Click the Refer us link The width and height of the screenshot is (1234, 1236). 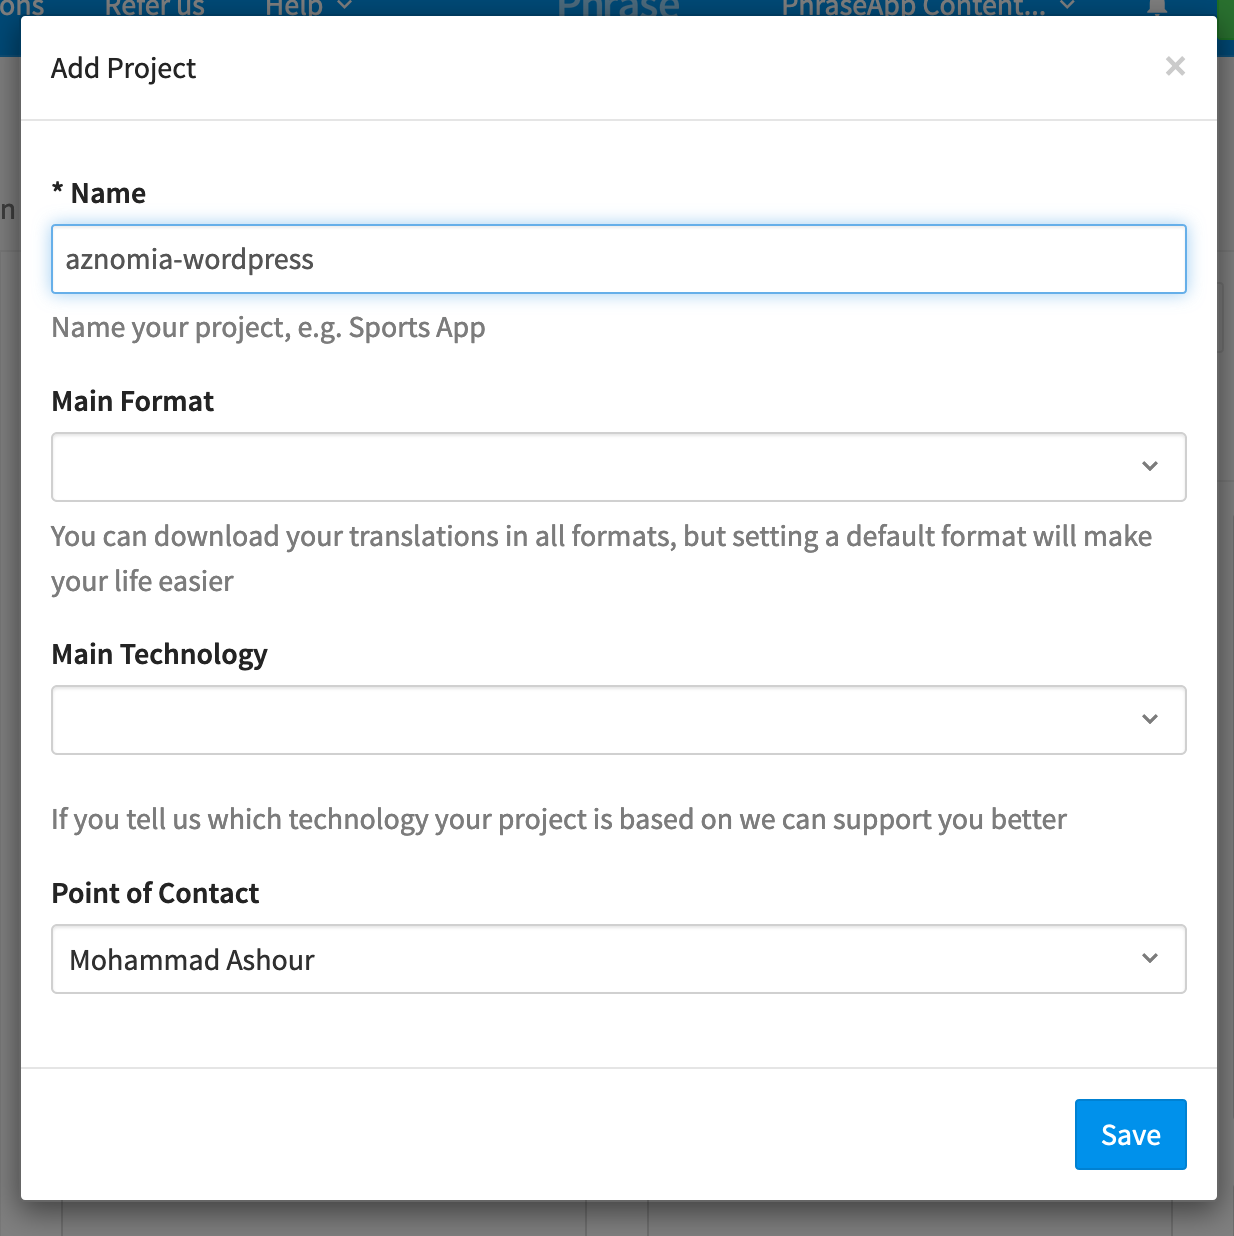coord(154,8)
